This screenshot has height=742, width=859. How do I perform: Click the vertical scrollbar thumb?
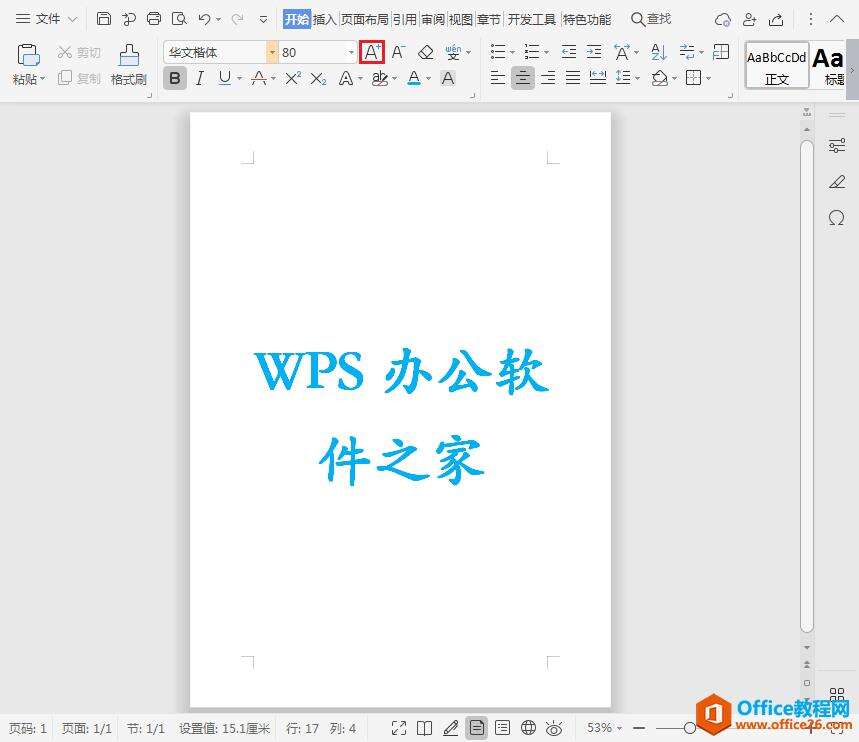click(x=806, y=386)
